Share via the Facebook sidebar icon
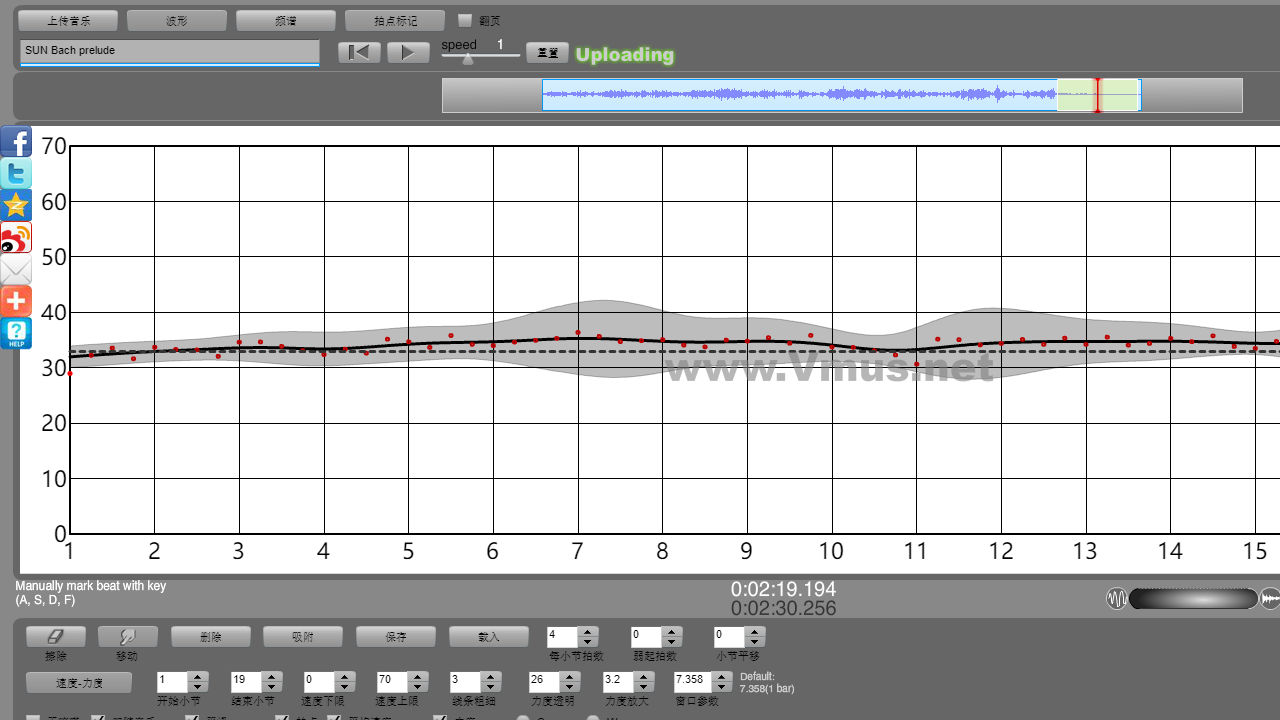The image size is (1280, 720). (x=16, y=142)
